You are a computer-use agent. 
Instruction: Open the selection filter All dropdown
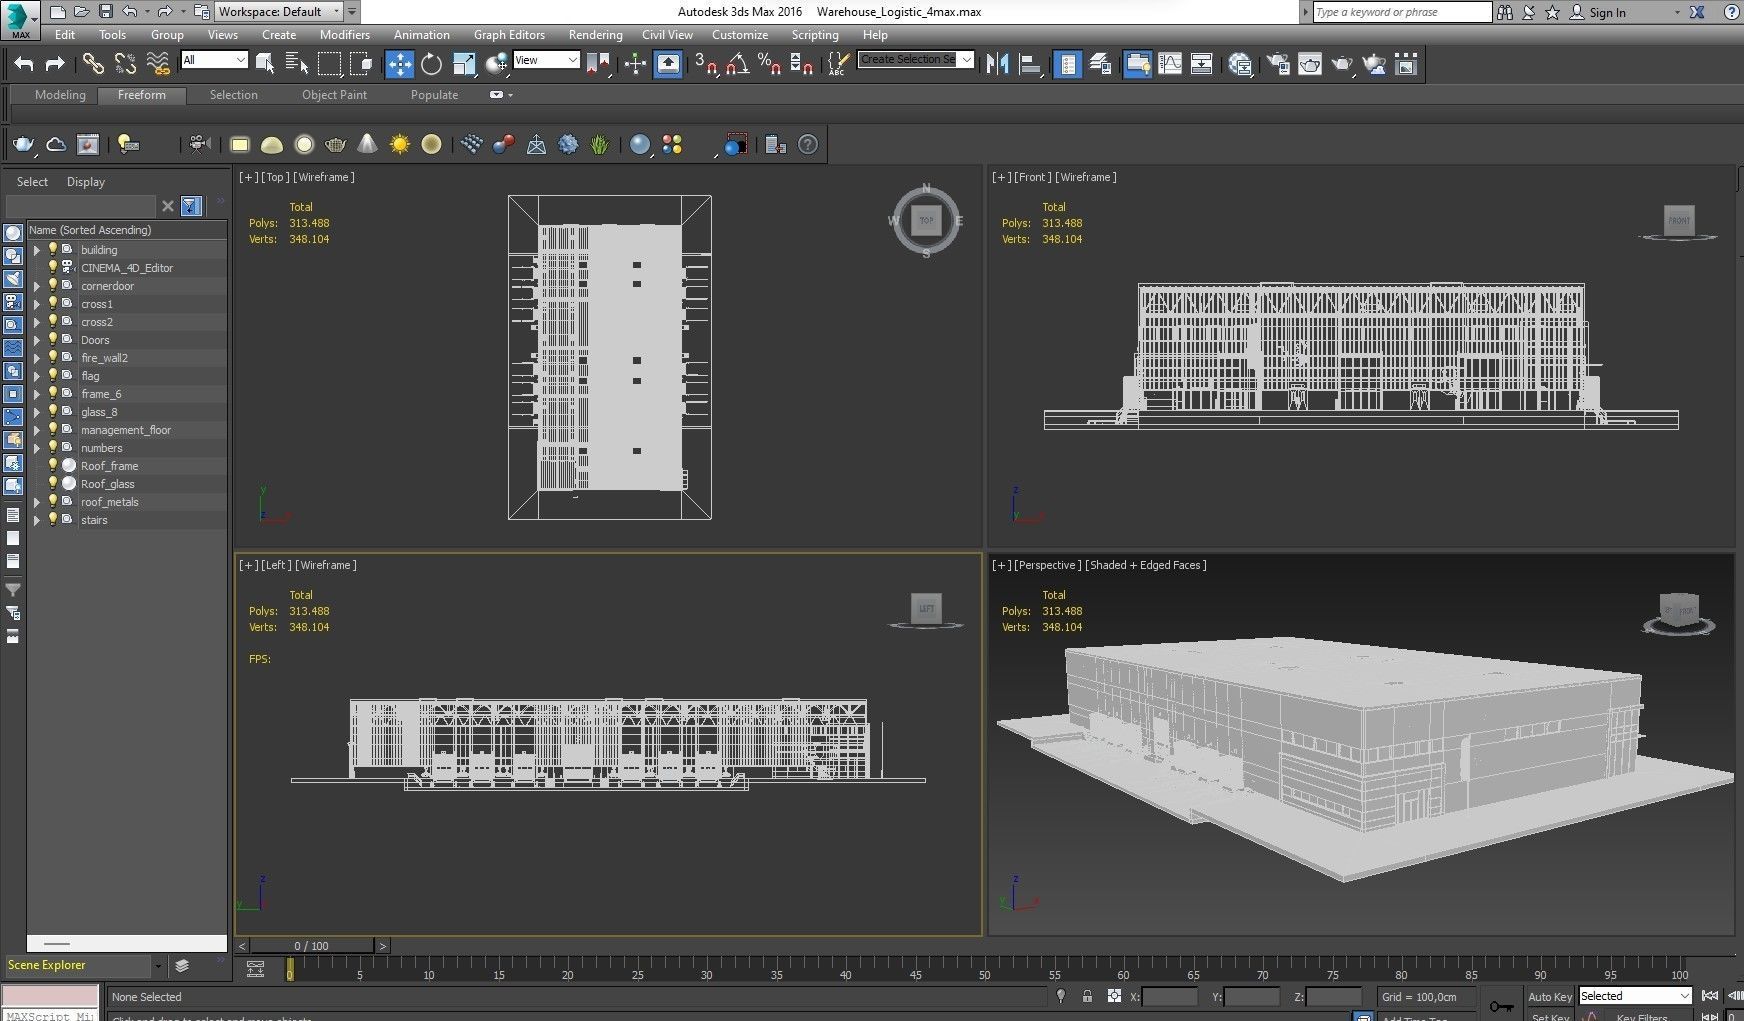pyautogui.click(x=214, y=60)
